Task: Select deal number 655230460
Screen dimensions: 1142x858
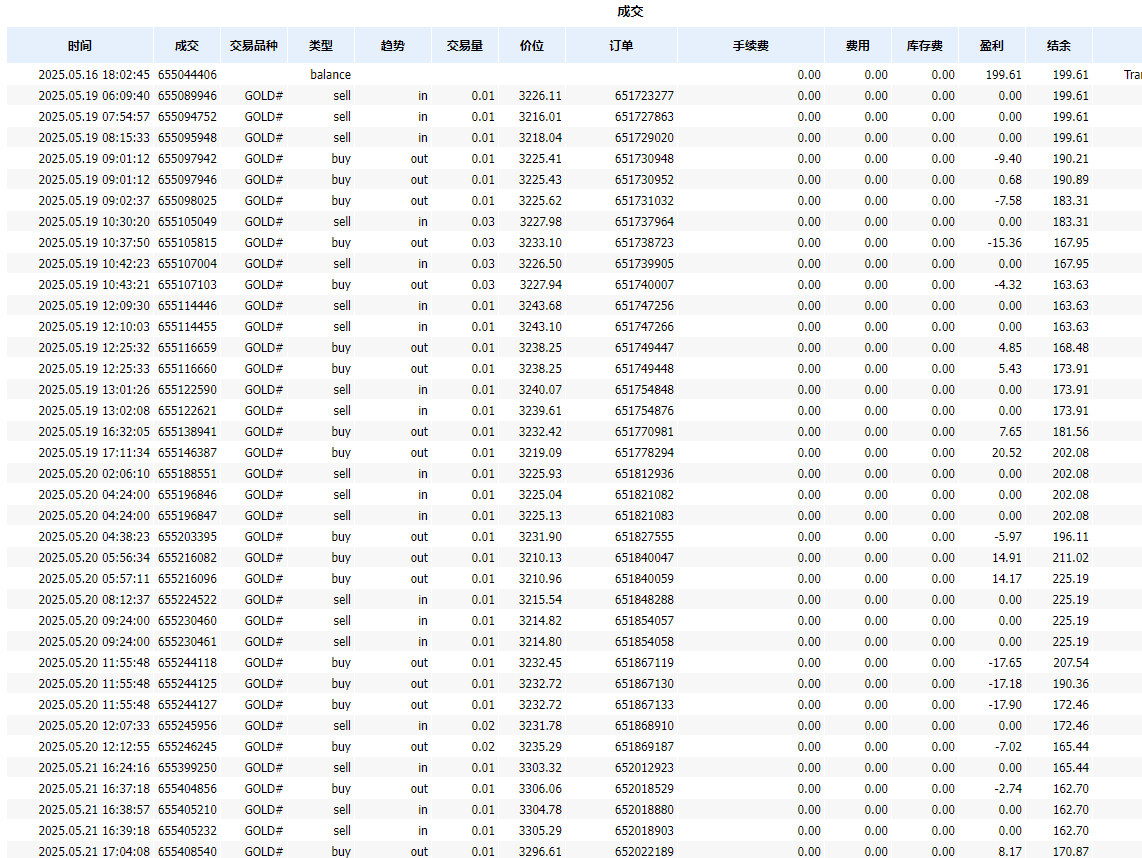Action: point(187,621)
